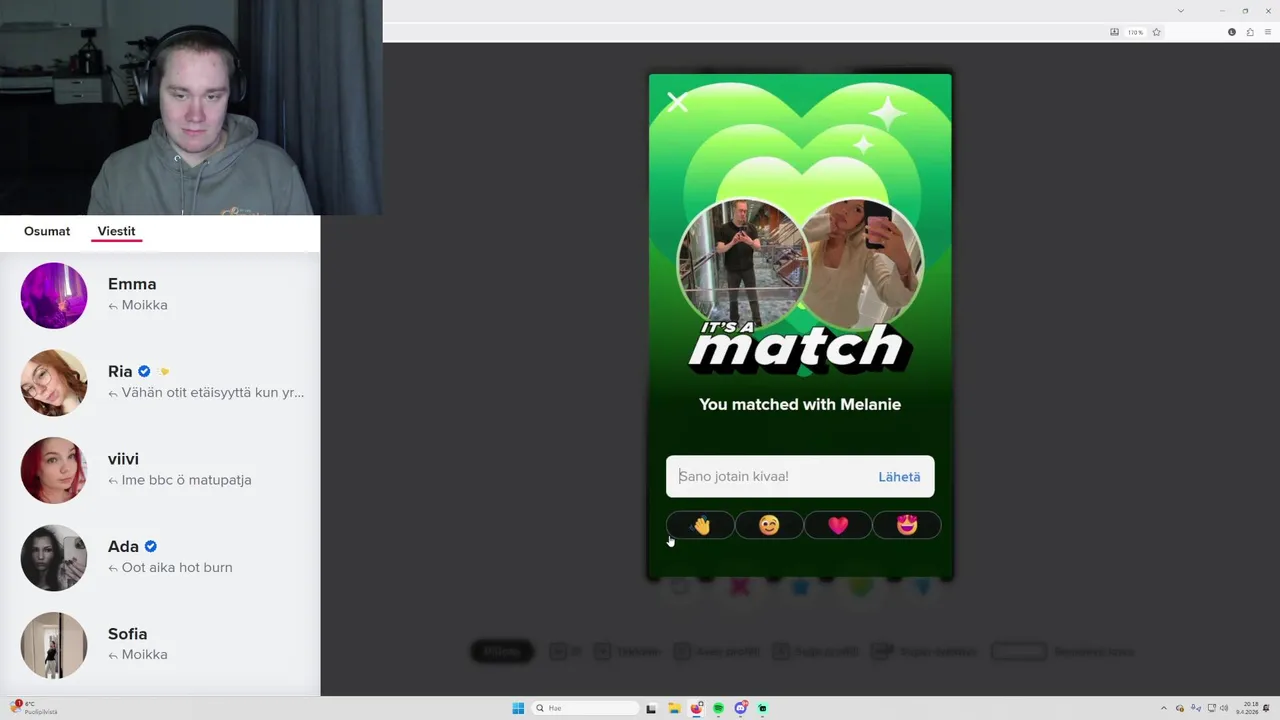Click the Lähetä send button
This screenshot has width=1280, height=720.
[x=899, y=477]
